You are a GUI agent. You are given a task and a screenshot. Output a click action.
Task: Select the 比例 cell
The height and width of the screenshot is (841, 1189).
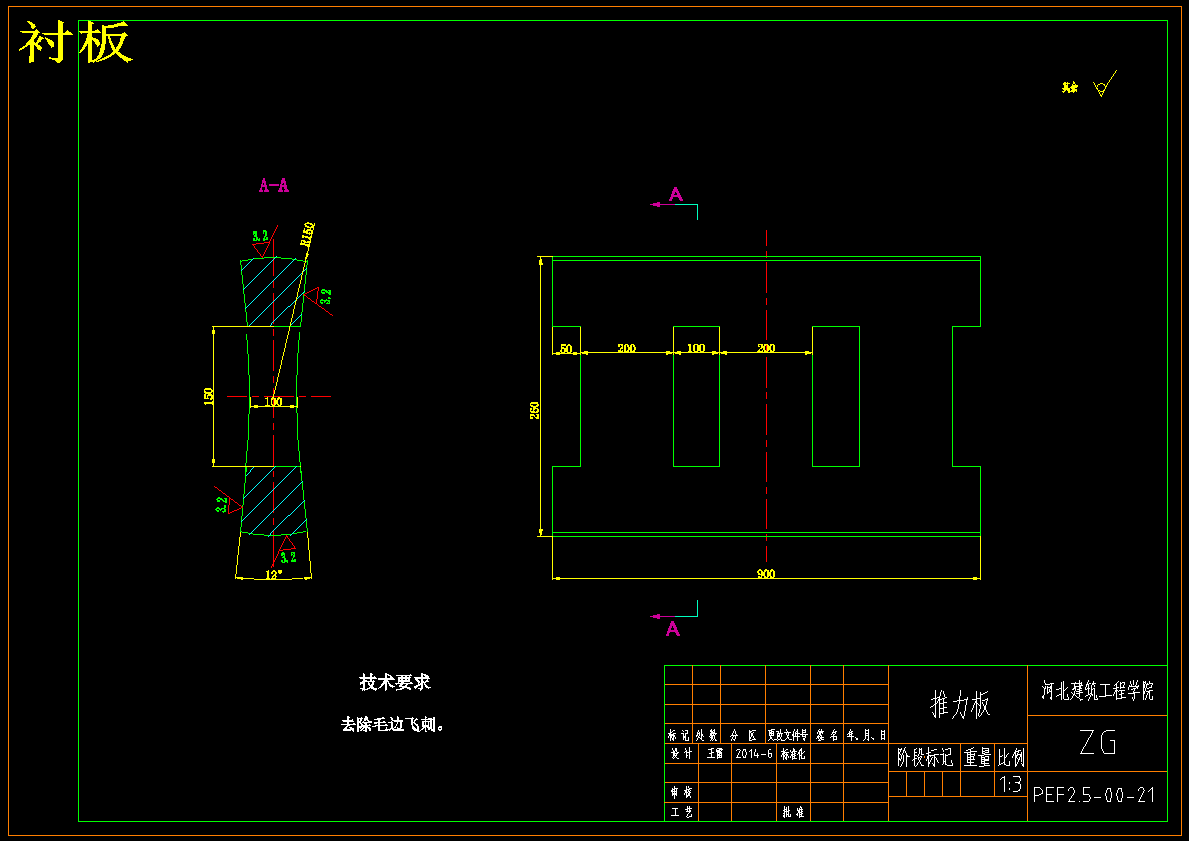[x=1011, y=757]
